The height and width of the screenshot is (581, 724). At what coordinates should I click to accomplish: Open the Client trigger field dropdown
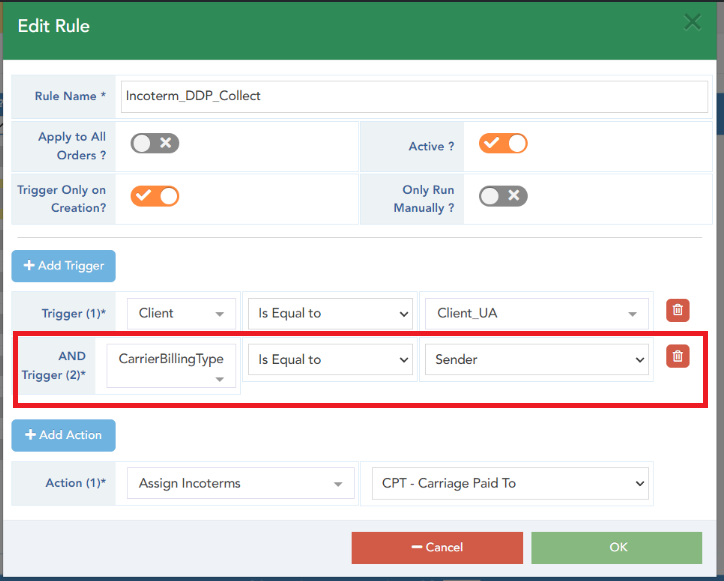point(181,313)
